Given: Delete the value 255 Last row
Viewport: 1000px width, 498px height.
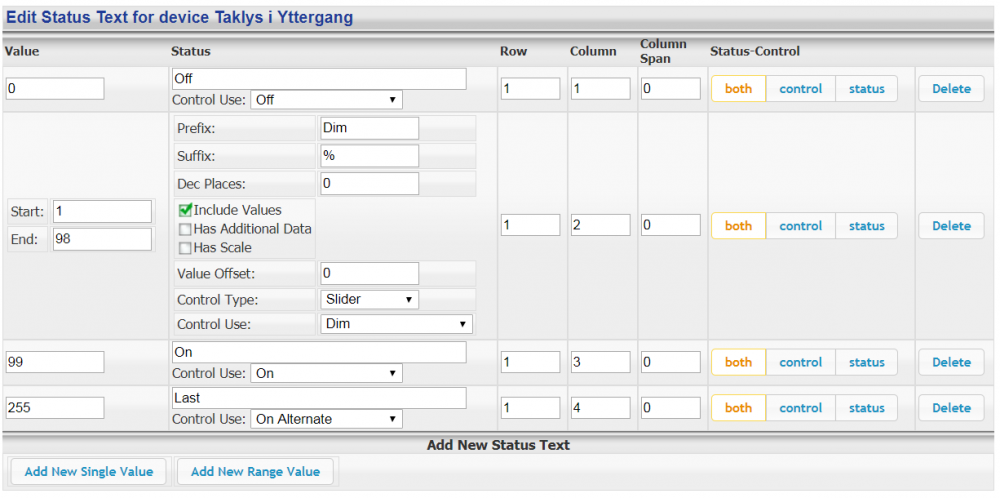Looking at the screenshot, I should 951,408.
